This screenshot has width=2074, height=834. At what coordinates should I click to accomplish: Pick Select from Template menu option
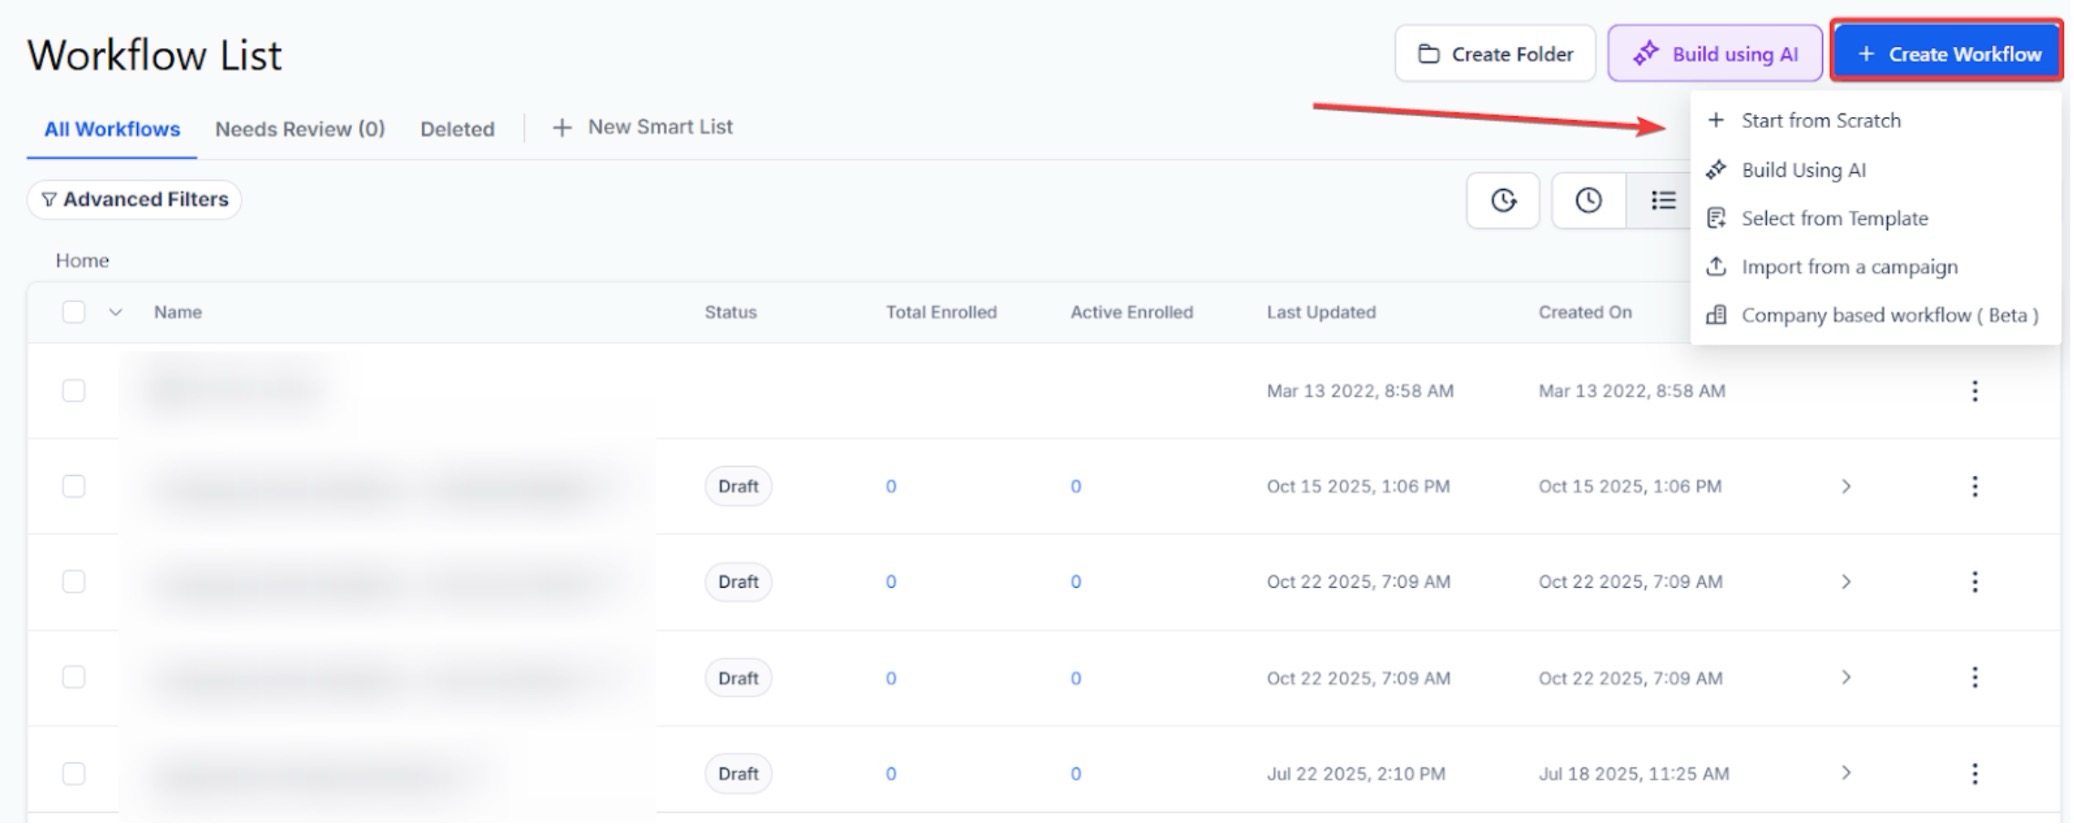click(1834, 219)
